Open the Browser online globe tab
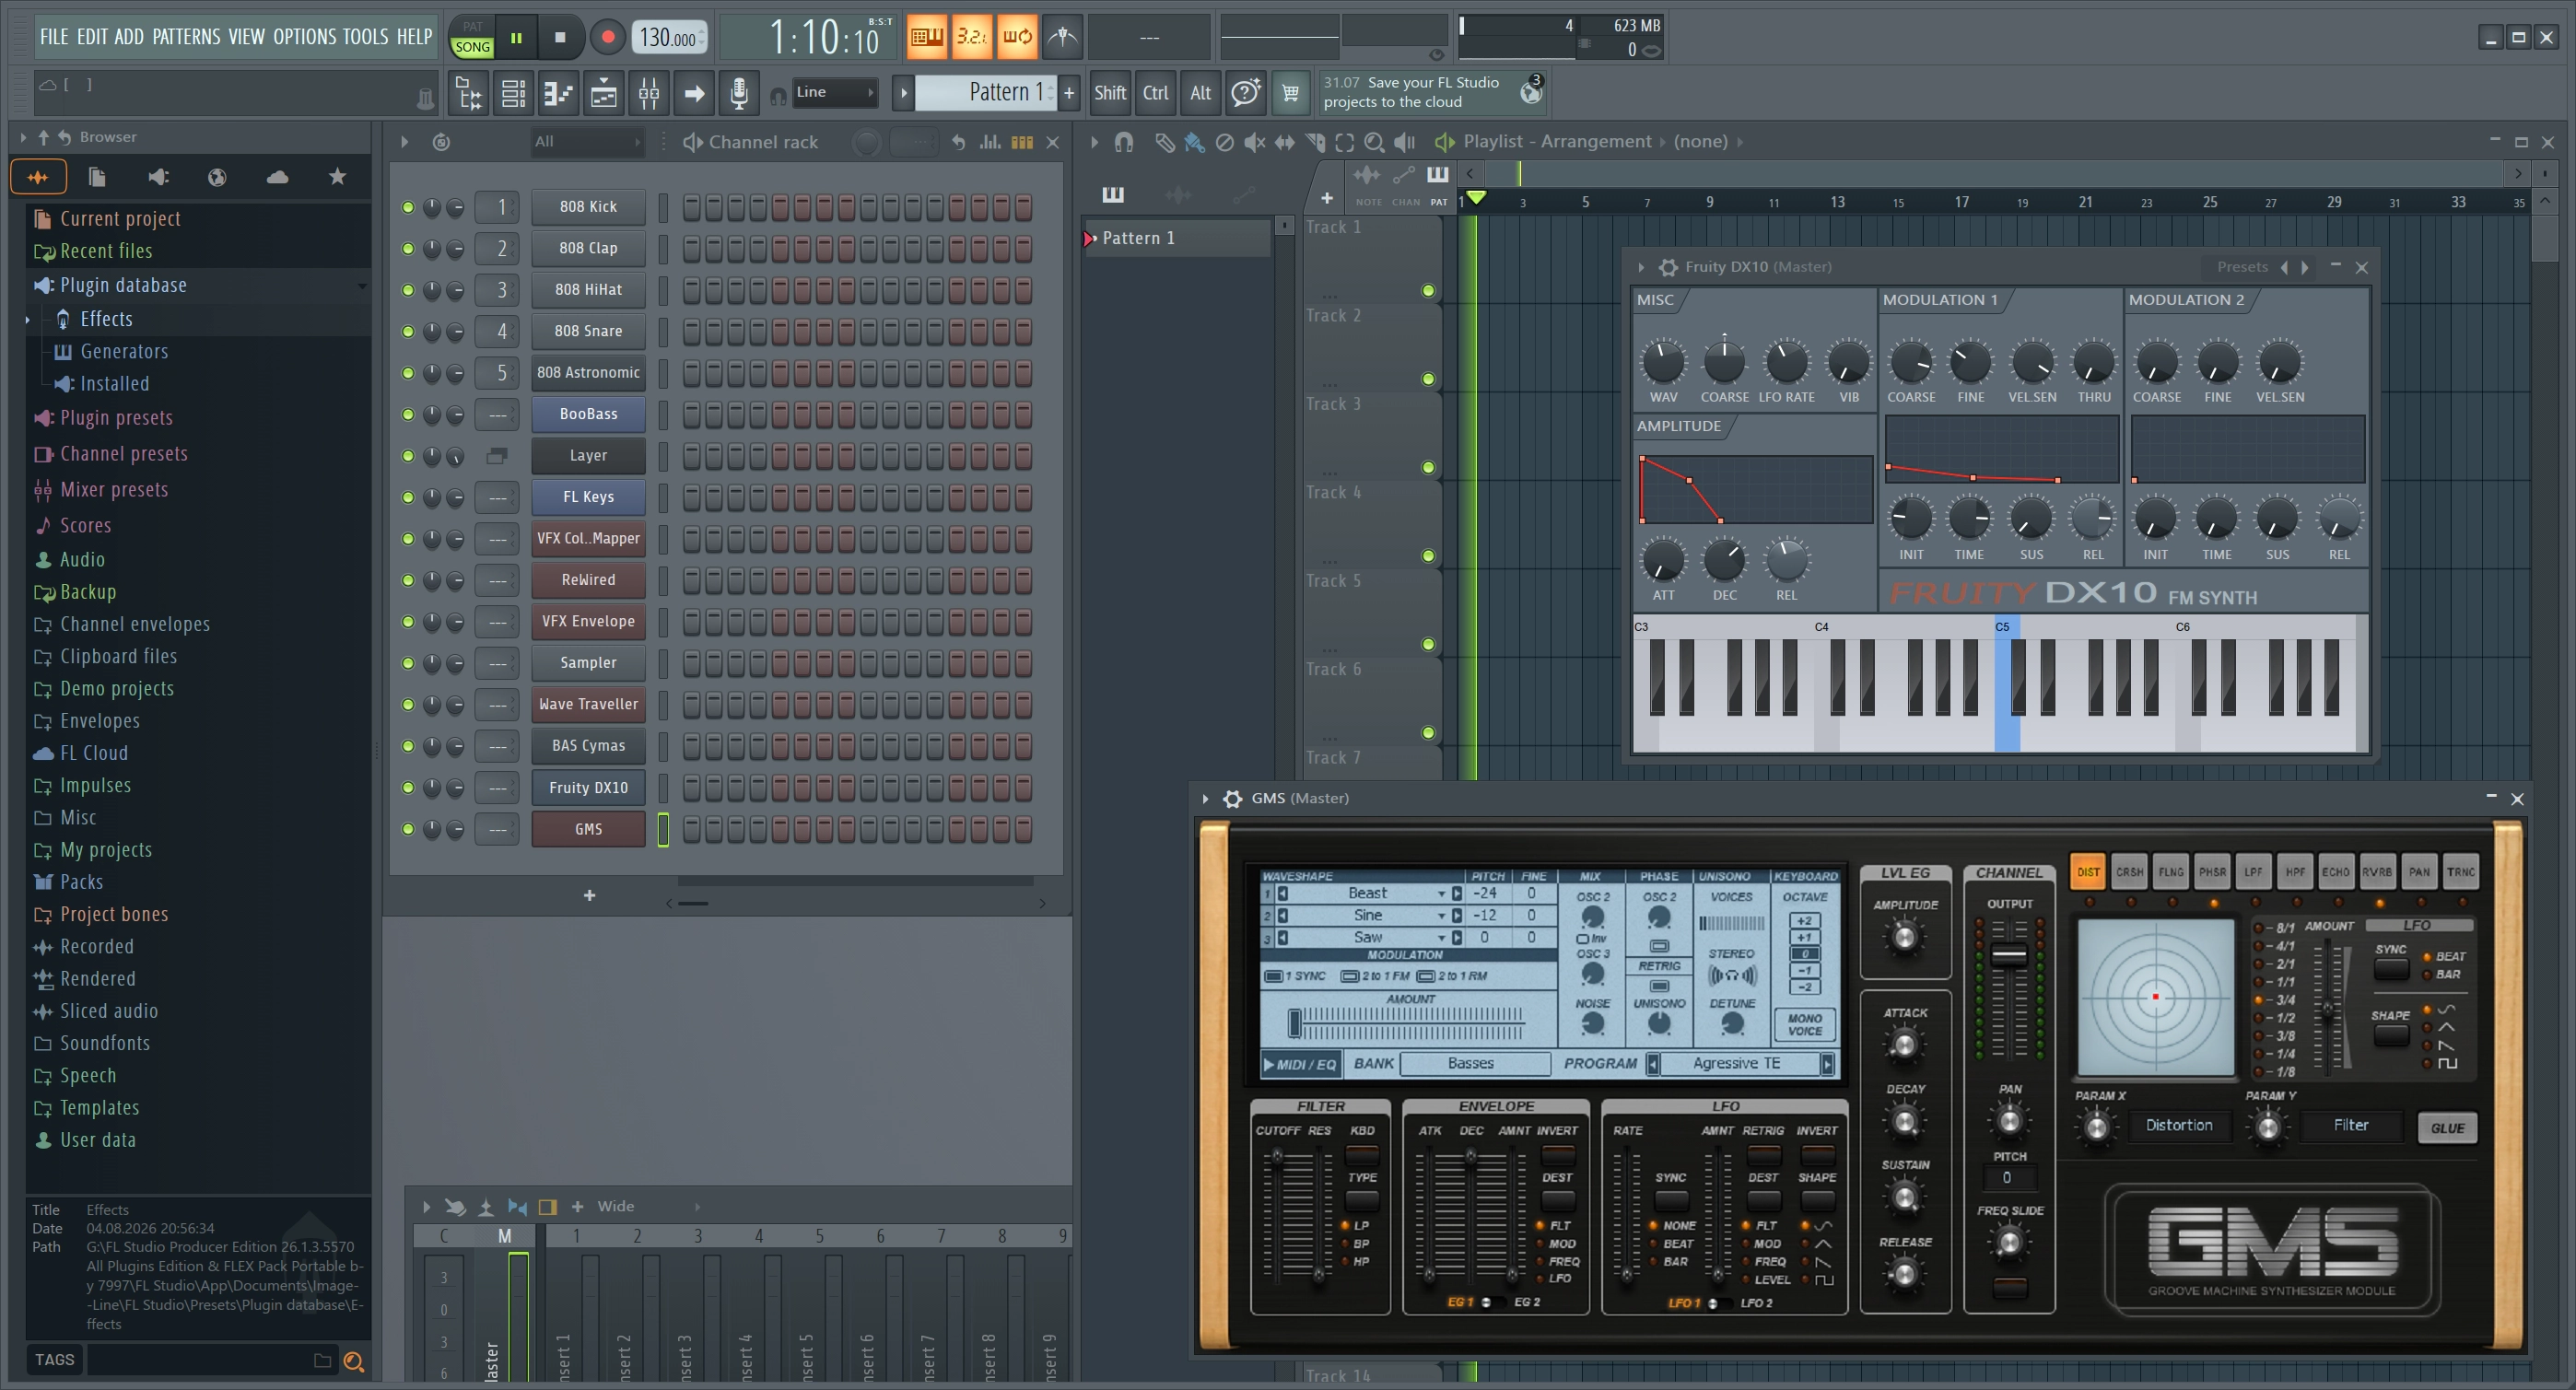 pos(217,177)
